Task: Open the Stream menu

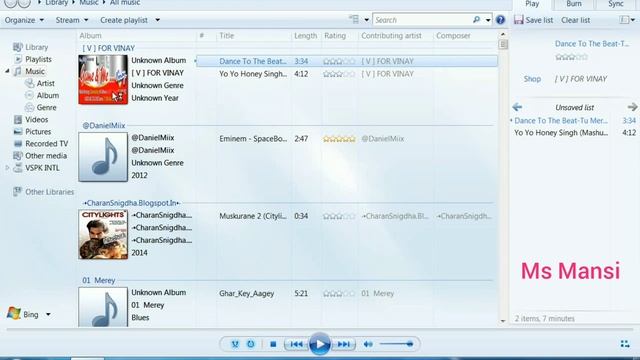Action: [x=72, y=20]
